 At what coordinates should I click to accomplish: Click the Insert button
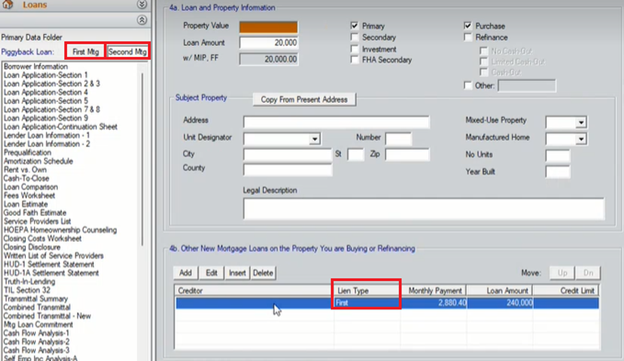pyautogui.click(x=237, y=273)
